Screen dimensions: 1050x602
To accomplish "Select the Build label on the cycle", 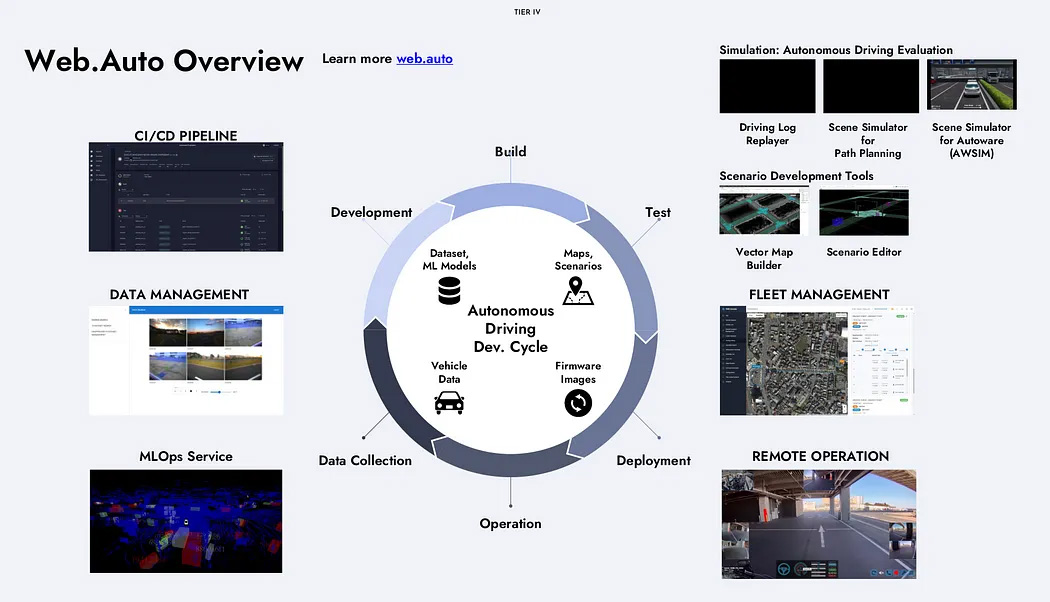I will 510,151.
